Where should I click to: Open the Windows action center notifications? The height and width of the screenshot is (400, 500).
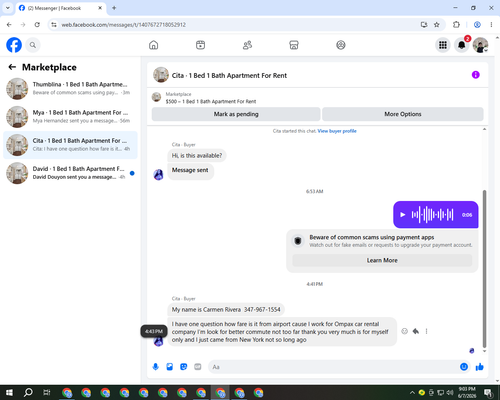488,393
